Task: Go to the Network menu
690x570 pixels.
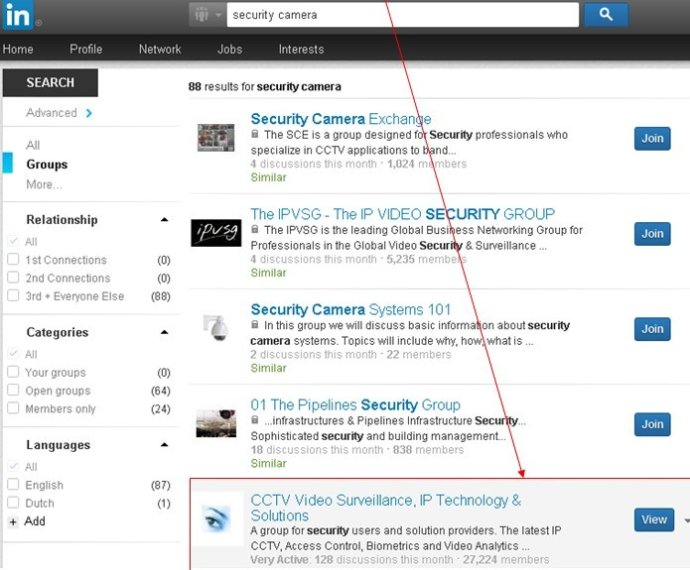Action: click(x=160, y=49)
